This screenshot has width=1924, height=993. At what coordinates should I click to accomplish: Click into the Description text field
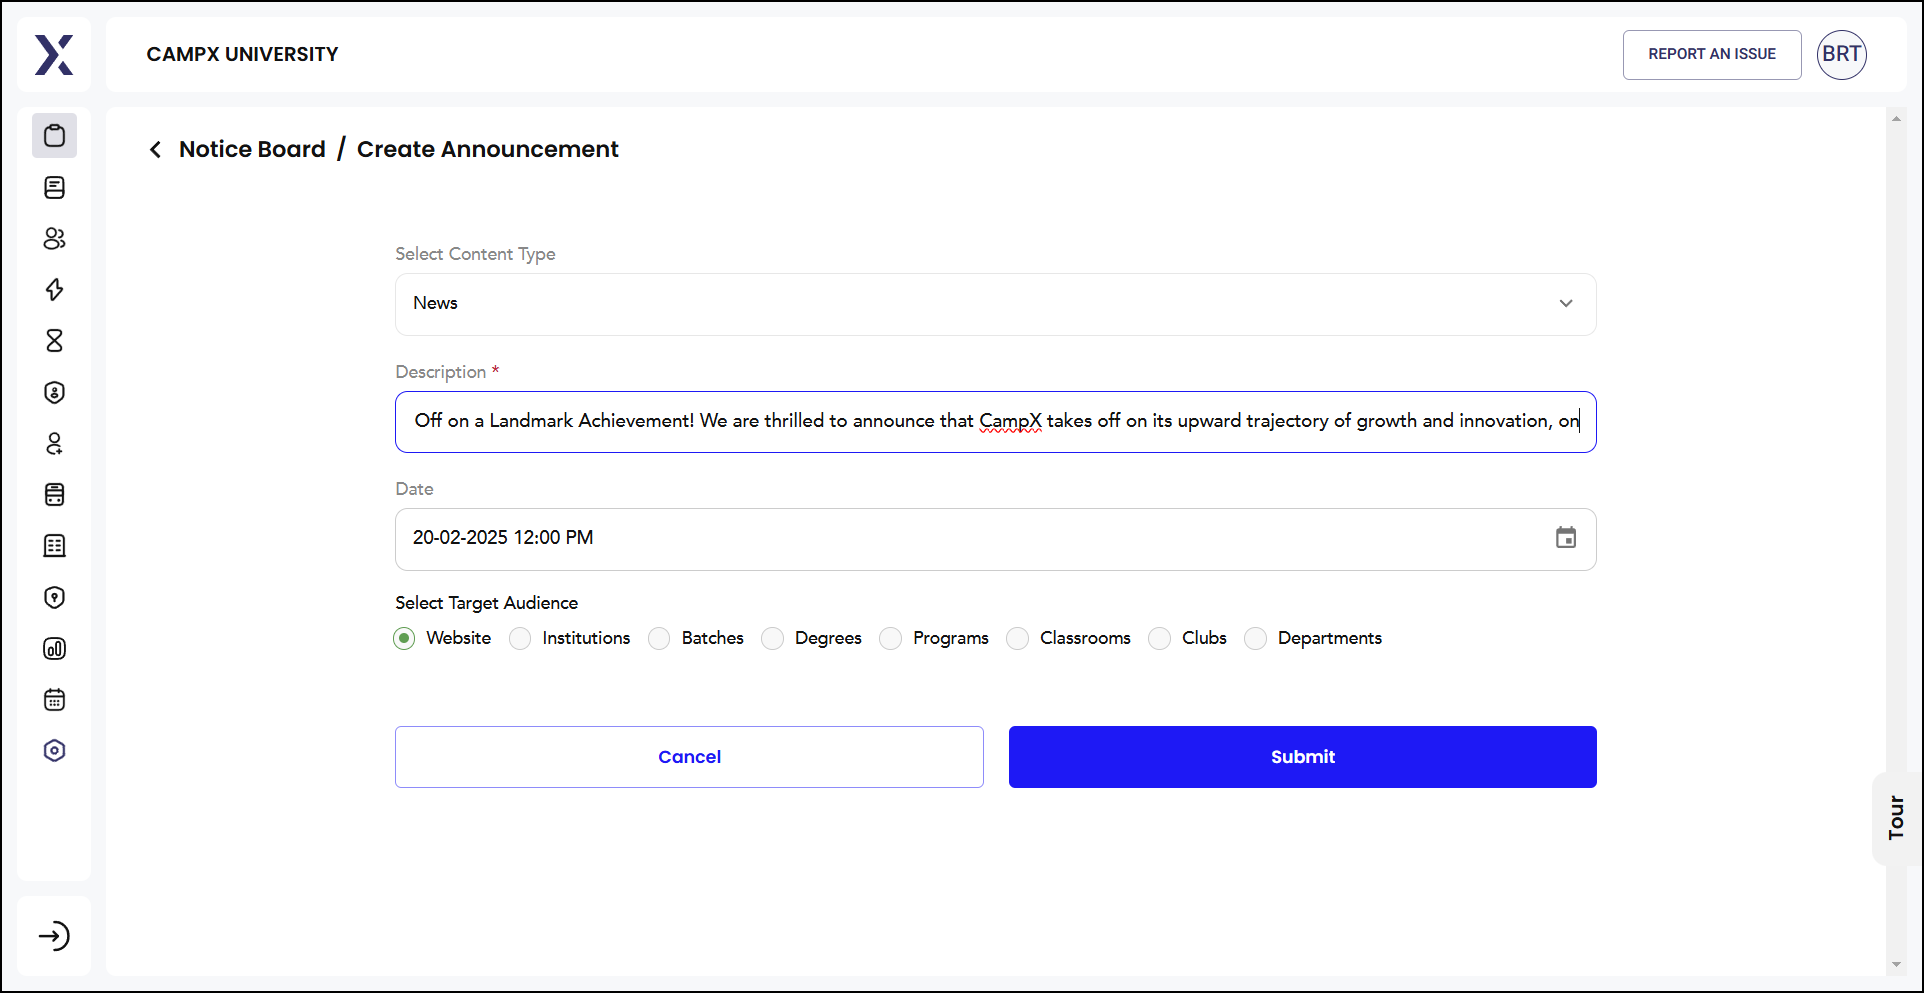[x=995, y=422]
